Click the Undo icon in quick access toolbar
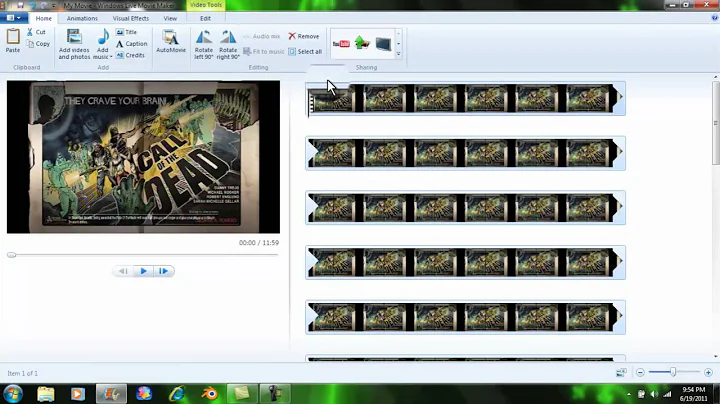720x404 pixels. pos(33,6)
